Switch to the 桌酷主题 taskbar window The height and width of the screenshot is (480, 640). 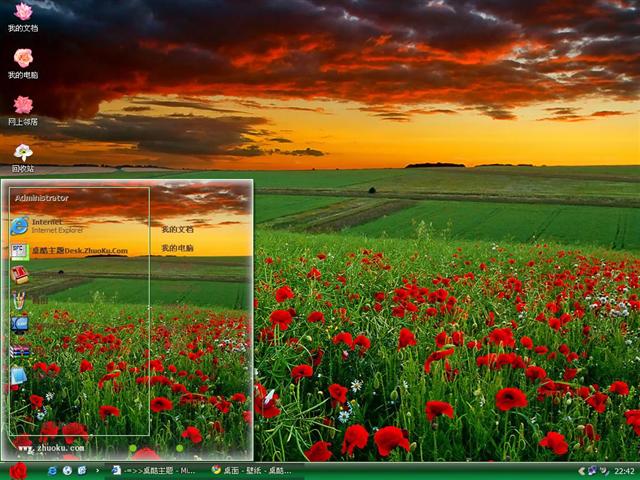153,471
